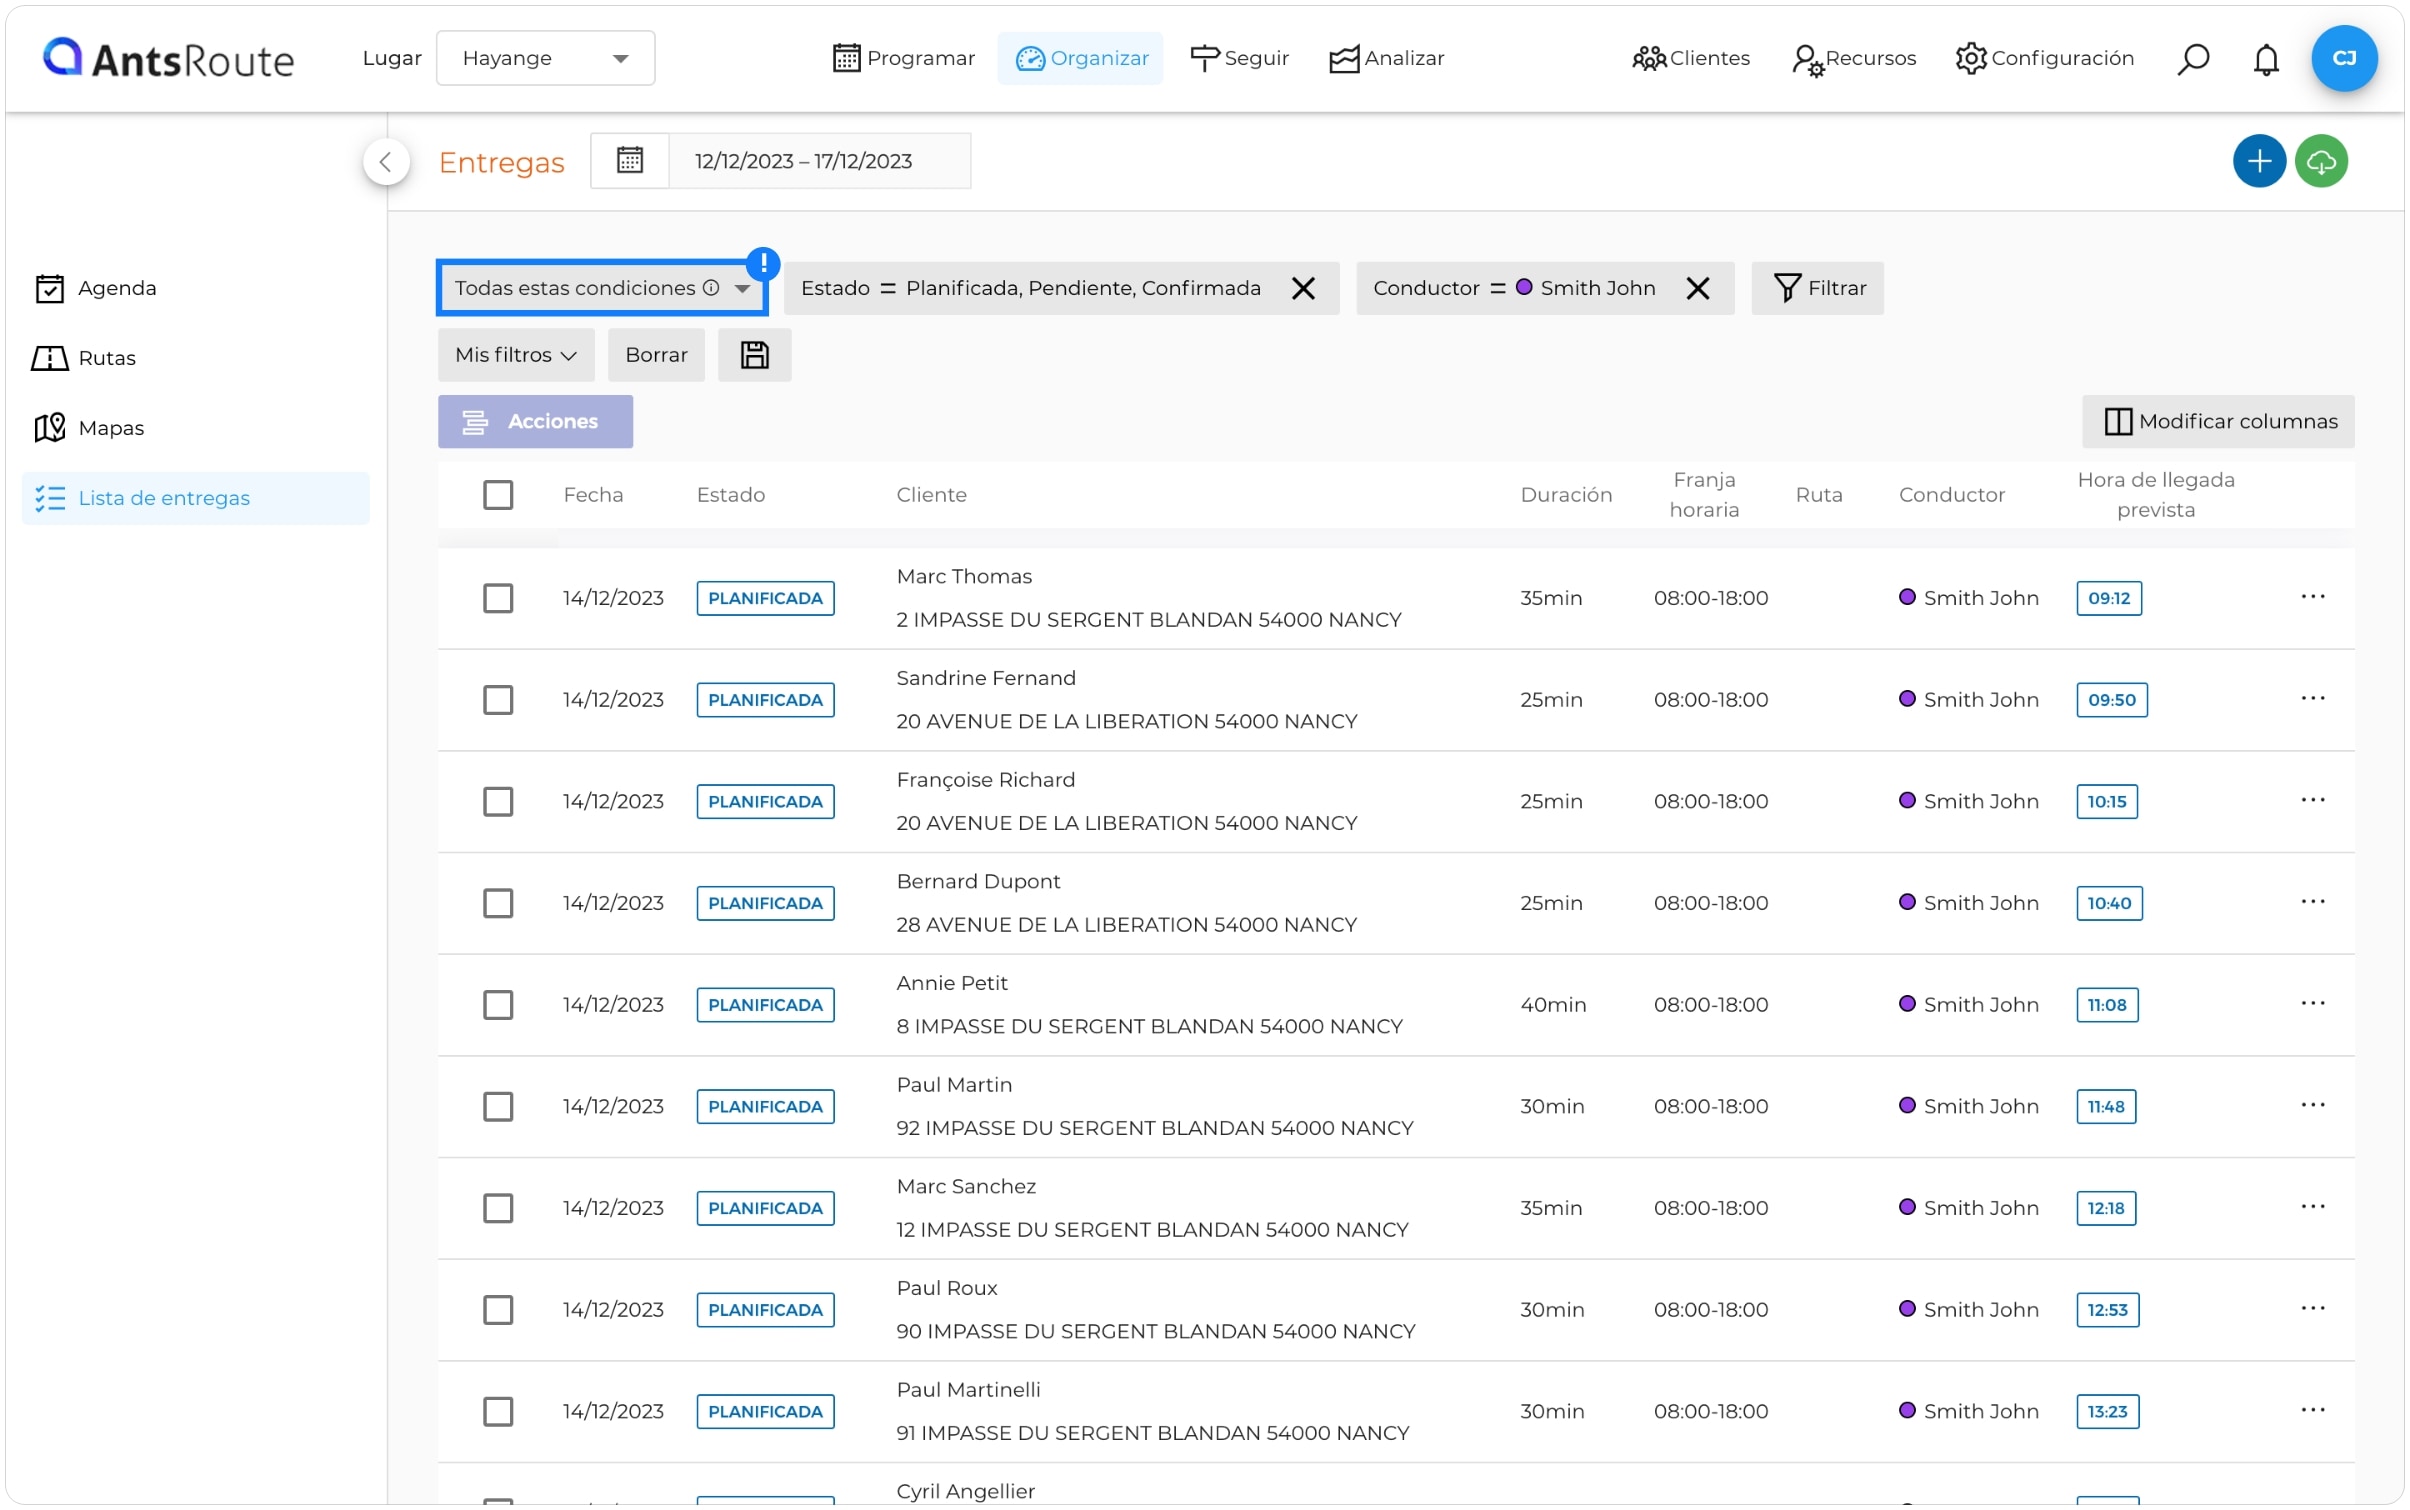
Task: Expand the Todas estas condiciones dropdown
Action: (x=602, y=288)
